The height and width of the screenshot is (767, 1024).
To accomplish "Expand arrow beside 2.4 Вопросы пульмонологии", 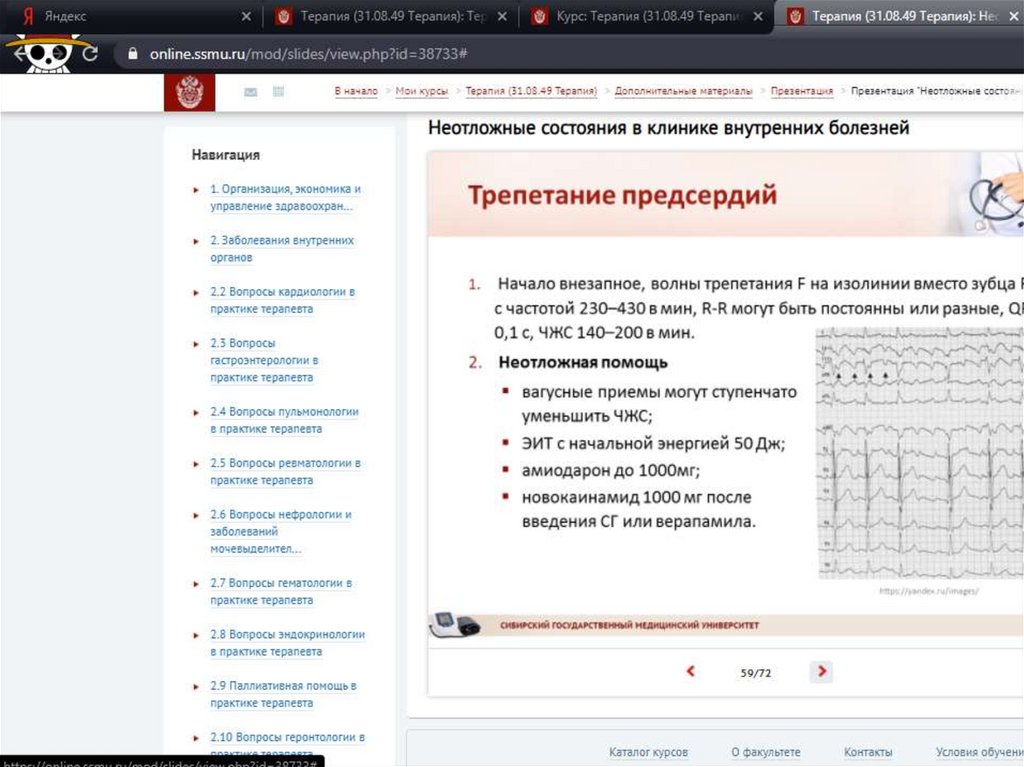I will coord(196,413).
